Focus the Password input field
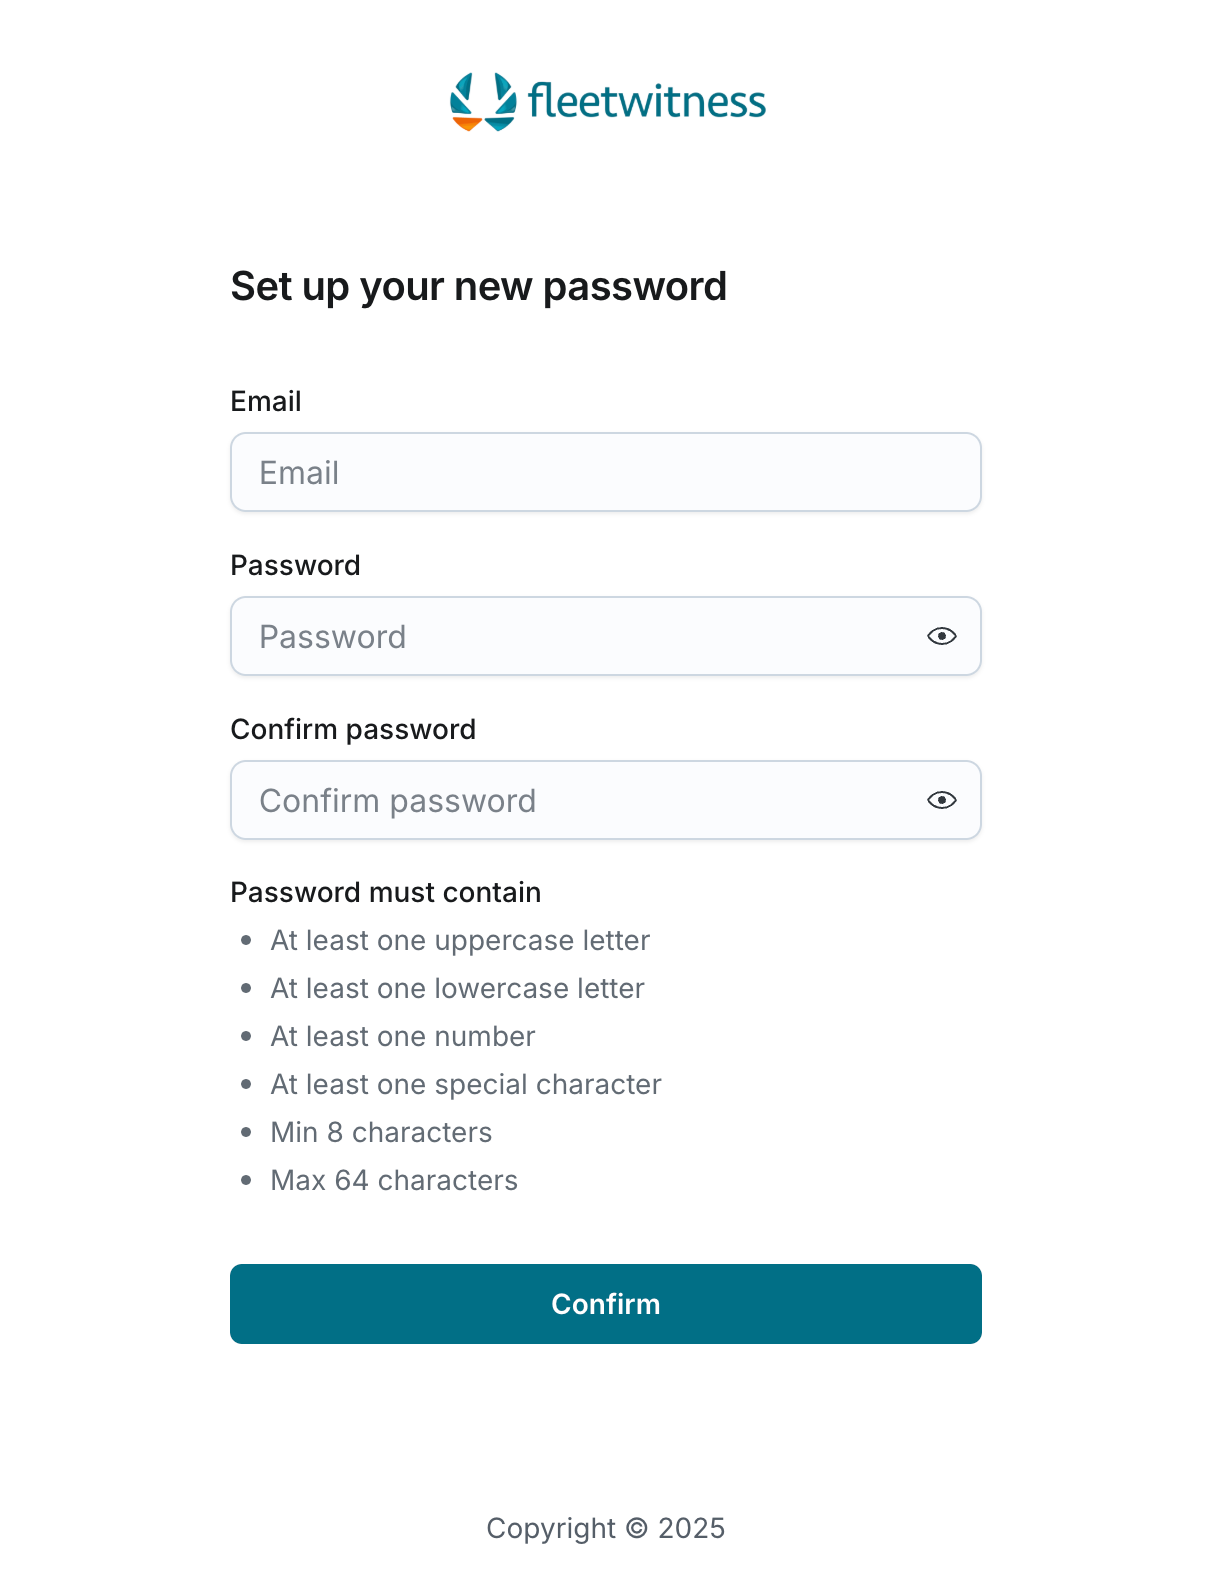The height and width of the screenshot is (1588, 1212). coord(575,636)
